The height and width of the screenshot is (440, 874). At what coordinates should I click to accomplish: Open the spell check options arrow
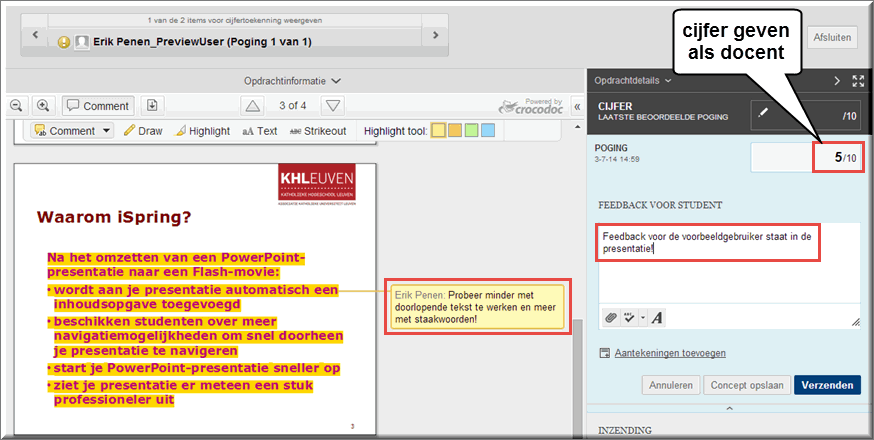pyautogui.click(x=643, y=318)
